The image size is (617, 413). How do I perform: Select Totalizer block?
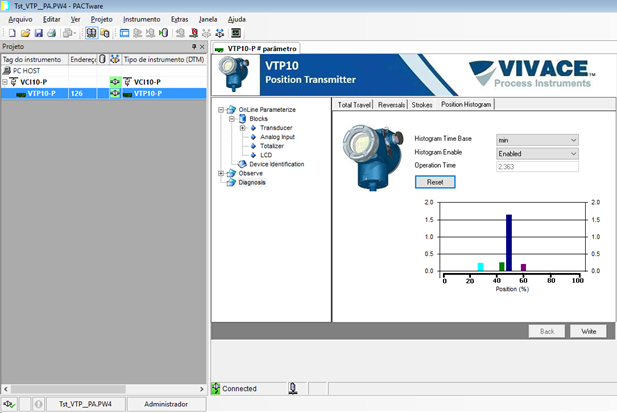(x=272, y=146)
